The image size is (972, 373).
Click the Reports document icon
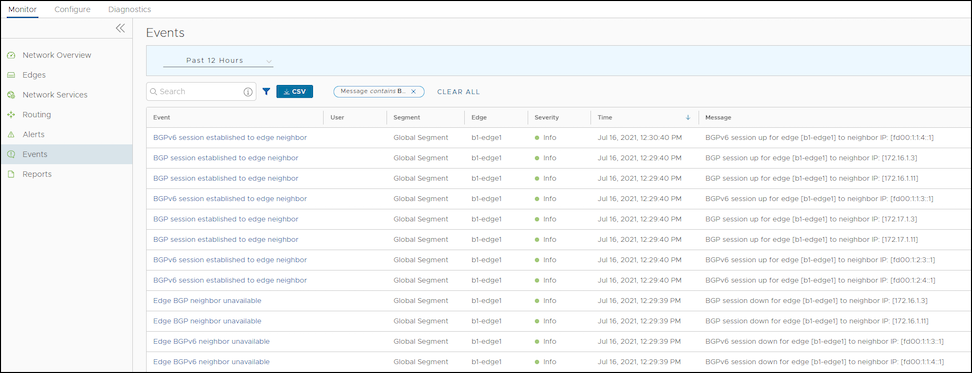pyautogui.click(x=11, y=174)
